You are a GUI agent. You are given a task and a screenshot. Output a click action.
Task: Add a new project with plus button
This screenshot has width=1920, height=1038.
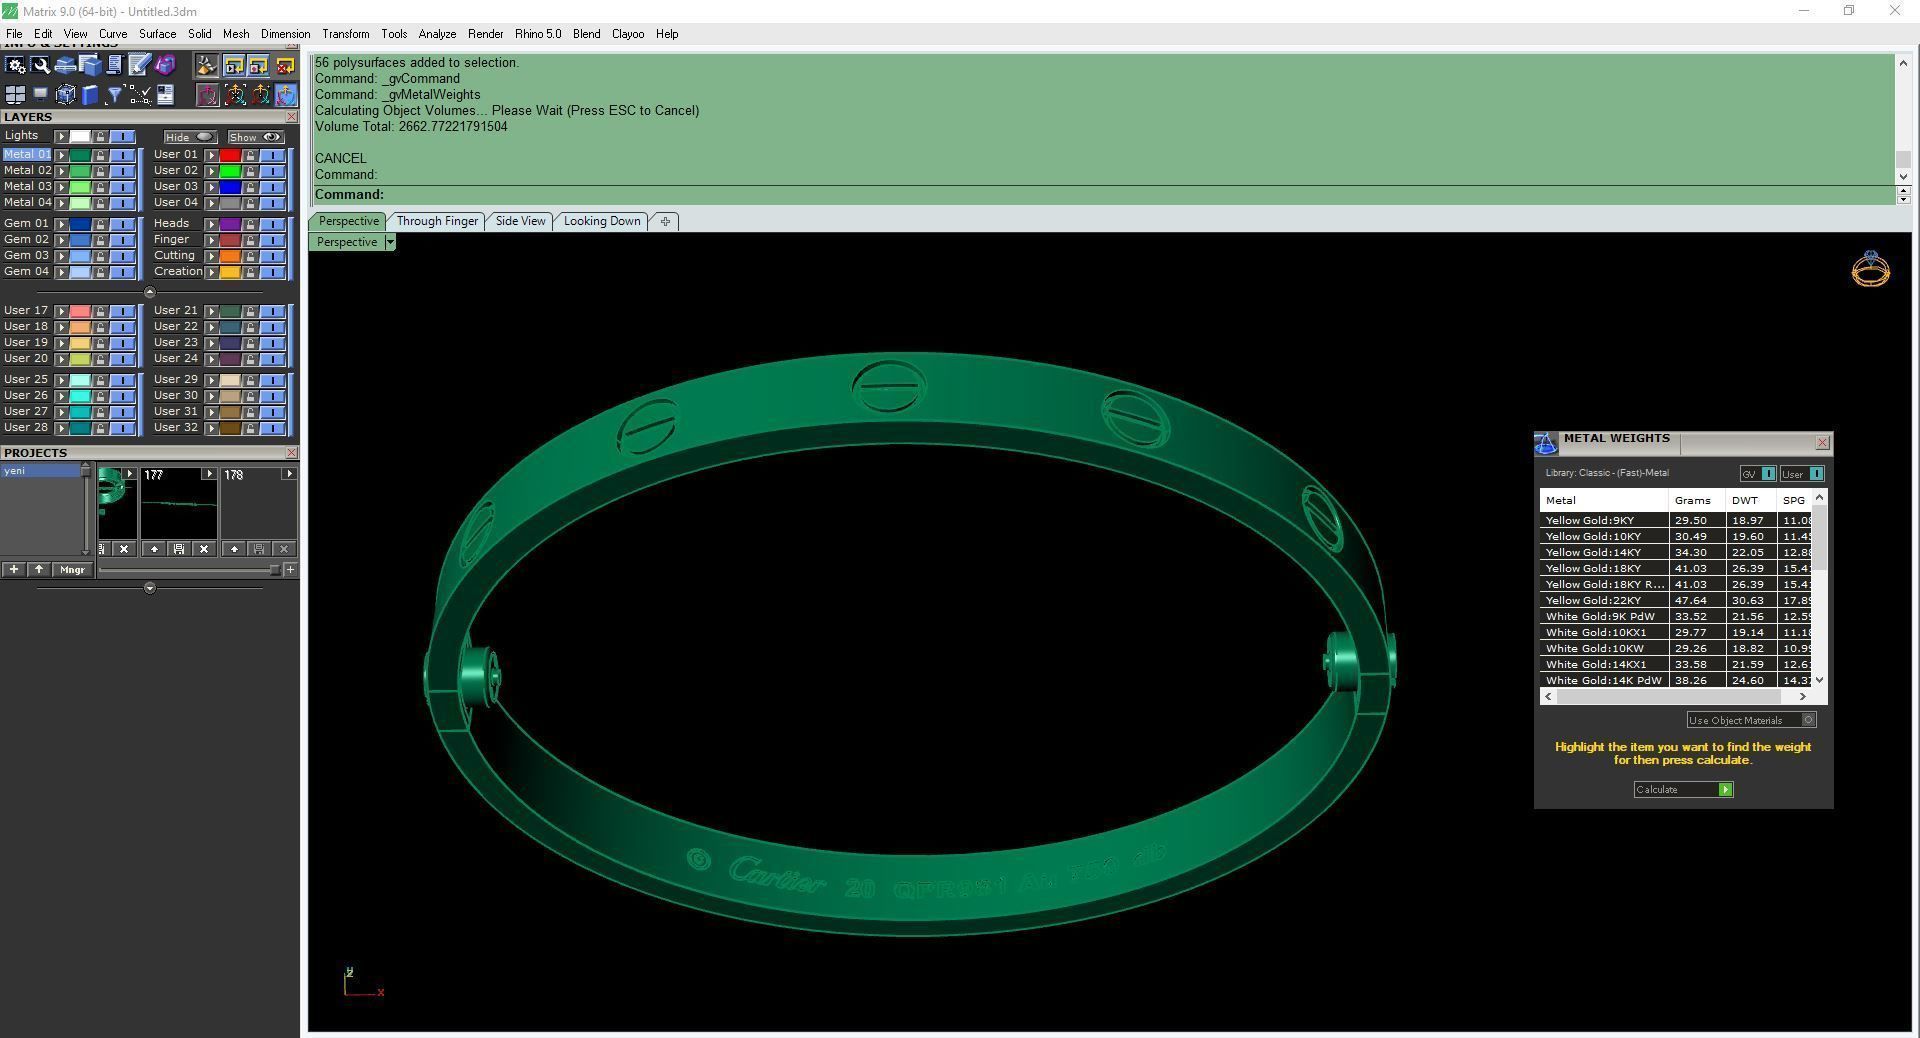tap(14, 570)
